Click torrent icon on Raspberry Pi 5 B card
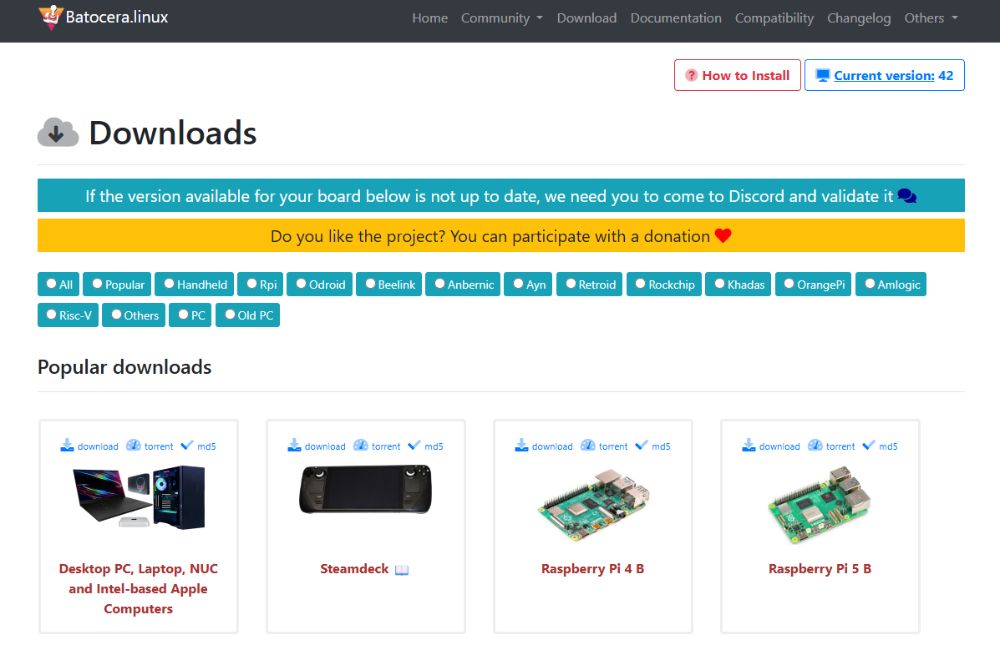This screenshot has width=1000, height=645. pos(815,446)
